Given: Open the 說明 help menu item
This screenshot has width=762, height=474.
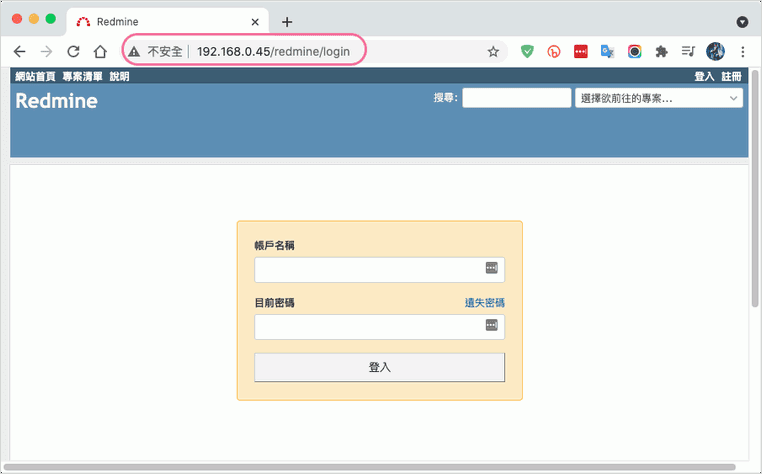Looking at the screenshot, I should [119, 76].
